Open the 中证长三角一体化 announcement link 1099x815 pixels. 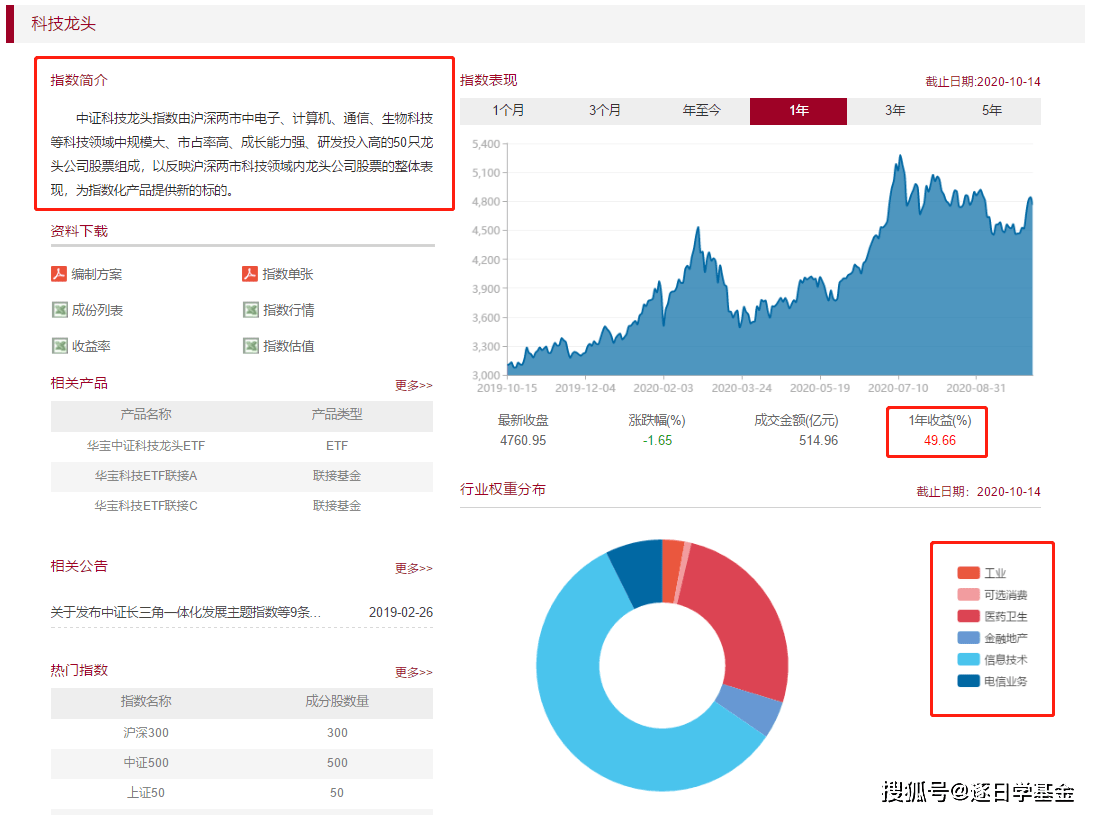coord(186,612)
